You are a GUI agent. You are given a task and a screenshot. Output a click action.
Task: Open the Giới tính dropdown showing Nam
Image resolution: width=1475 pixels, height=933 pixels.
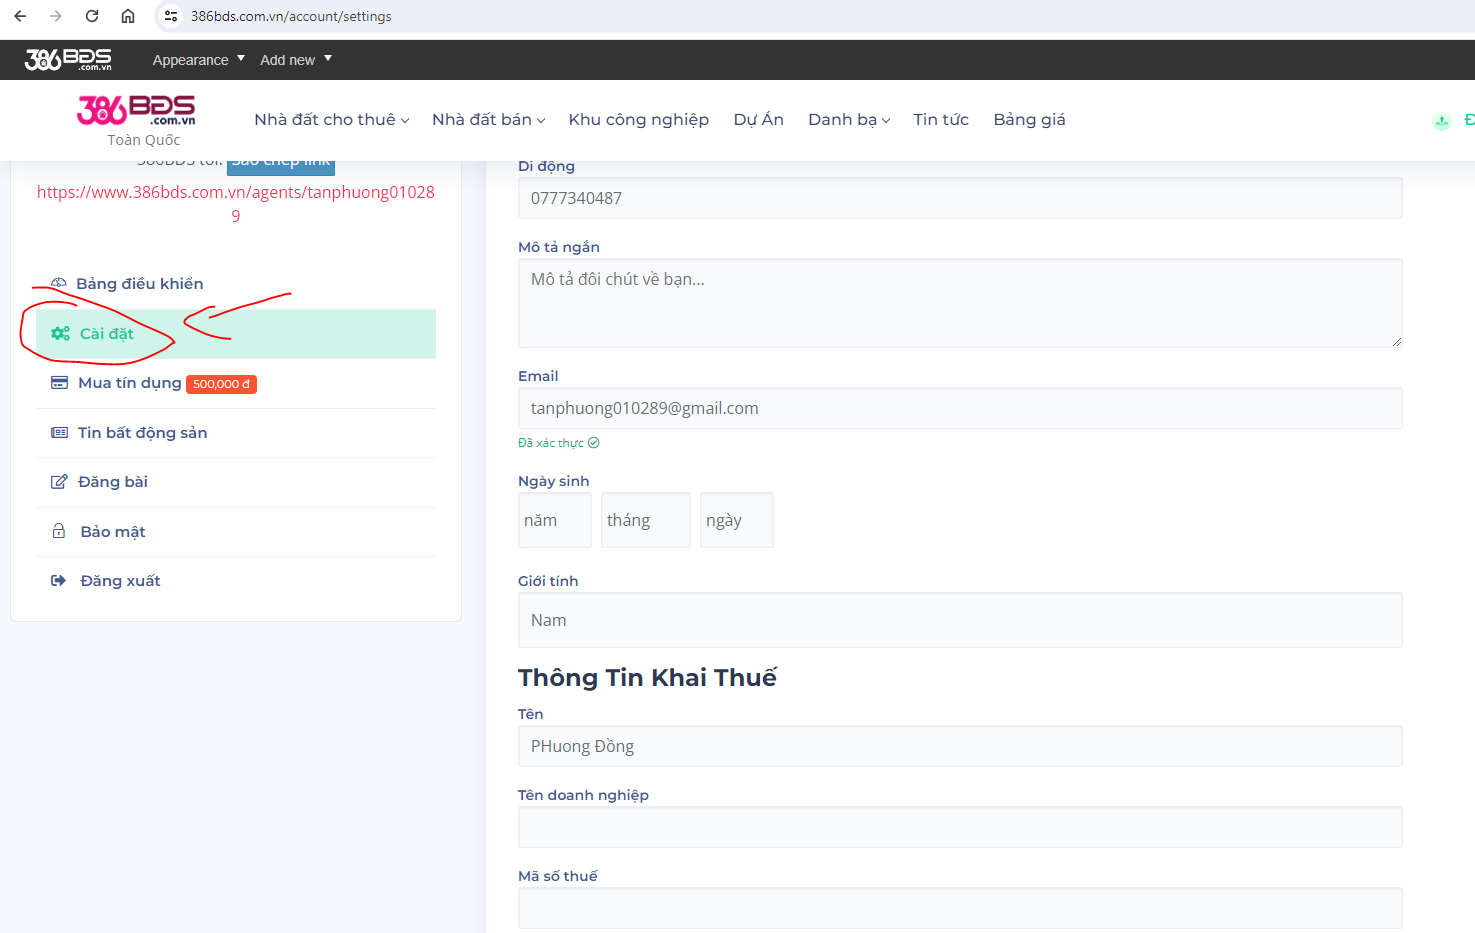tap(960, 620)
